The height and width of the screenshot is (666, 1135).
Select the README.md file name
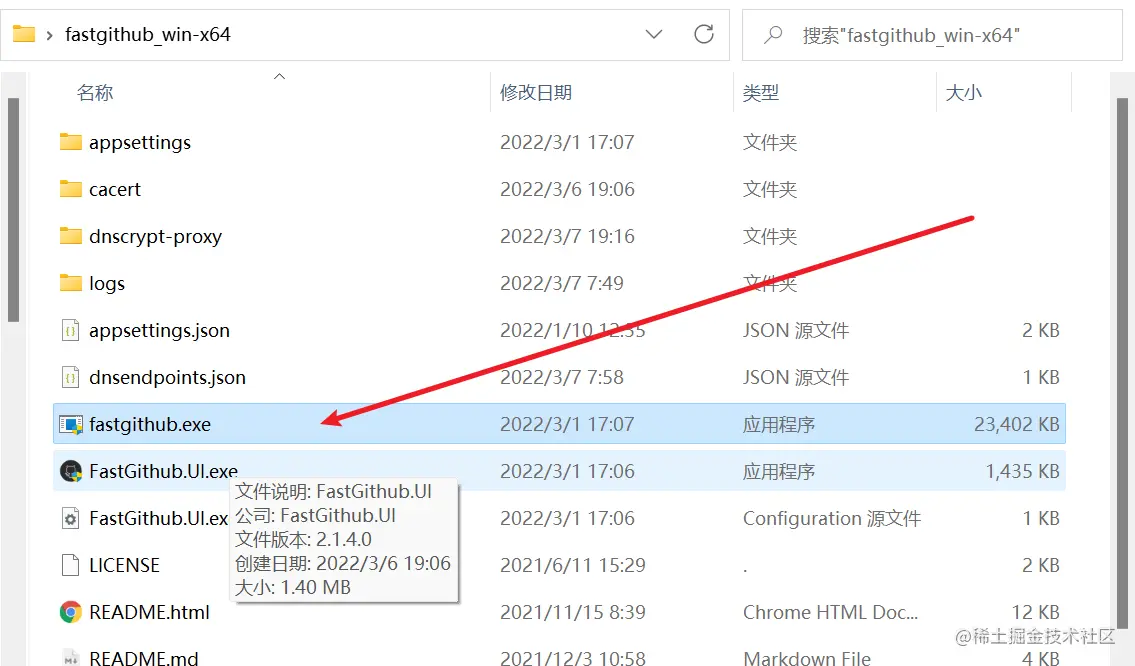[x=143, y=657]
